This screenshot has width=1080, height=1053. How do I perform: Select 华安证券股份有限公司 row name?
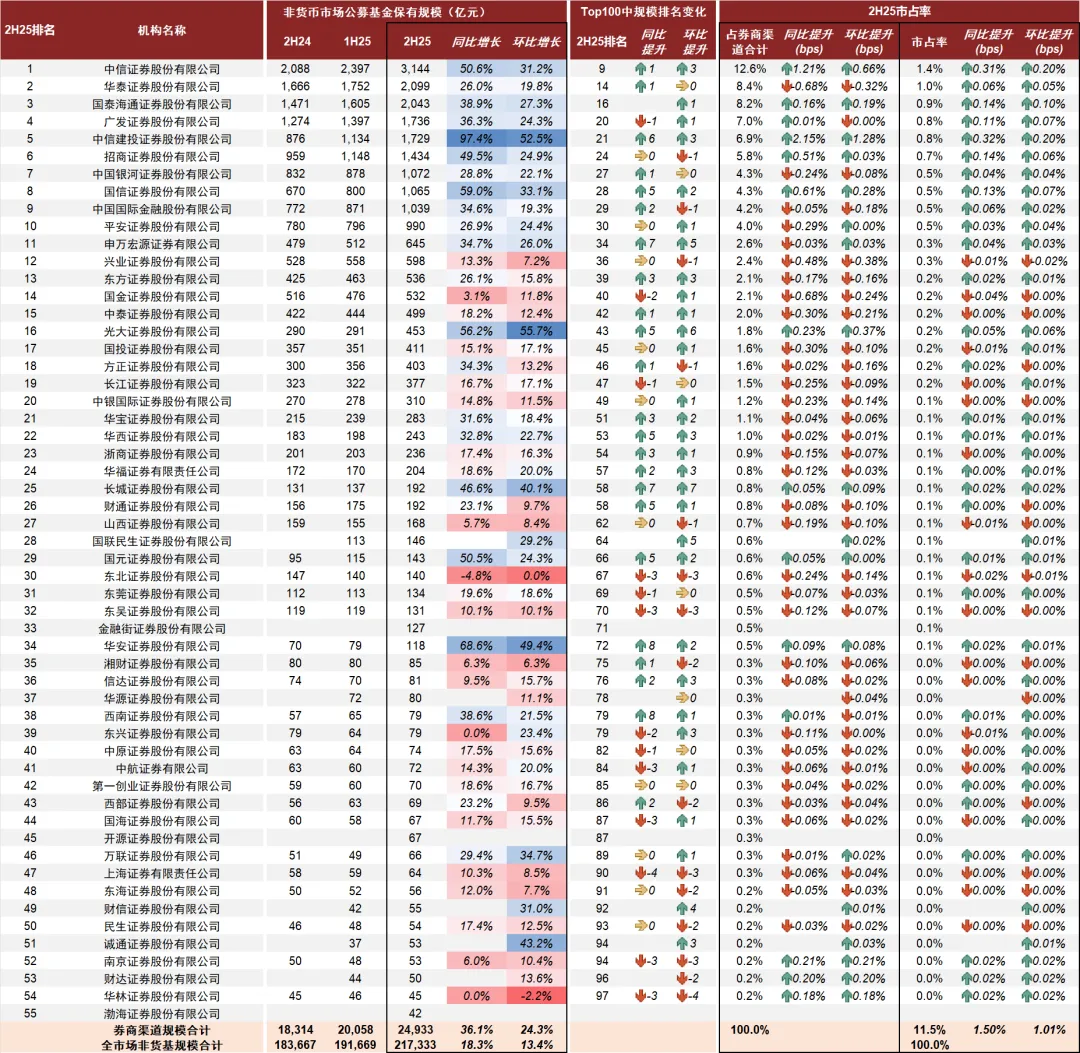[162, 646]
